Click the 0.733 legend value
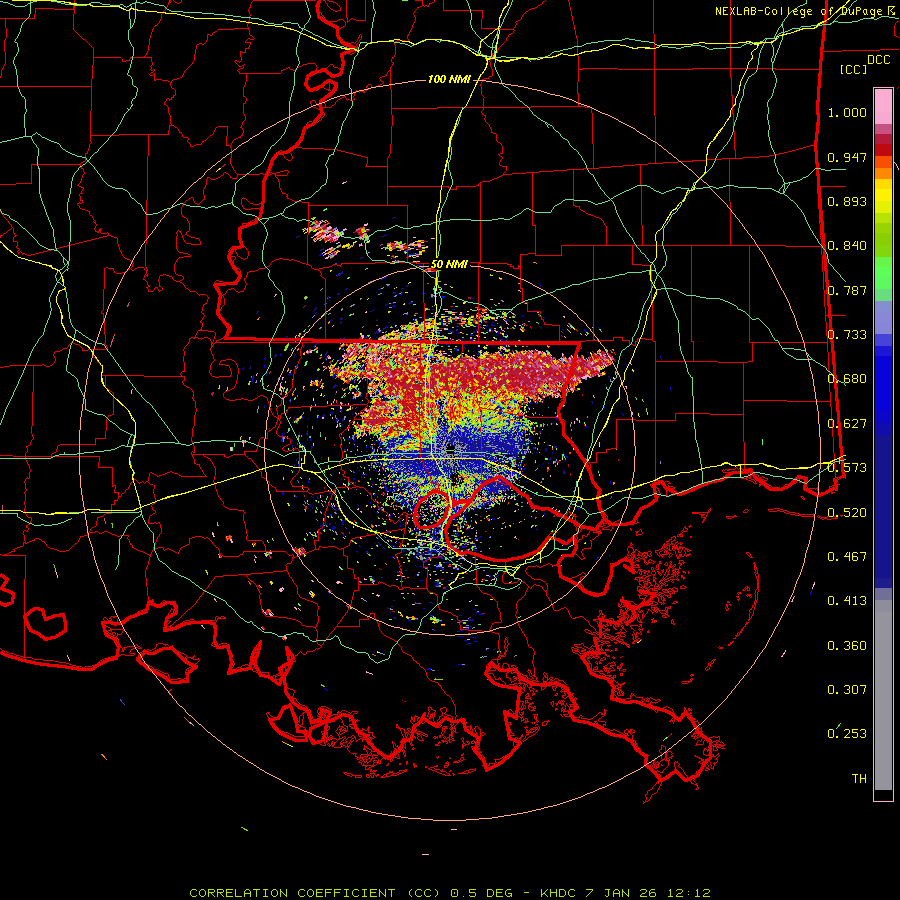This screenshot has width=900, height=900. point(847,335)
